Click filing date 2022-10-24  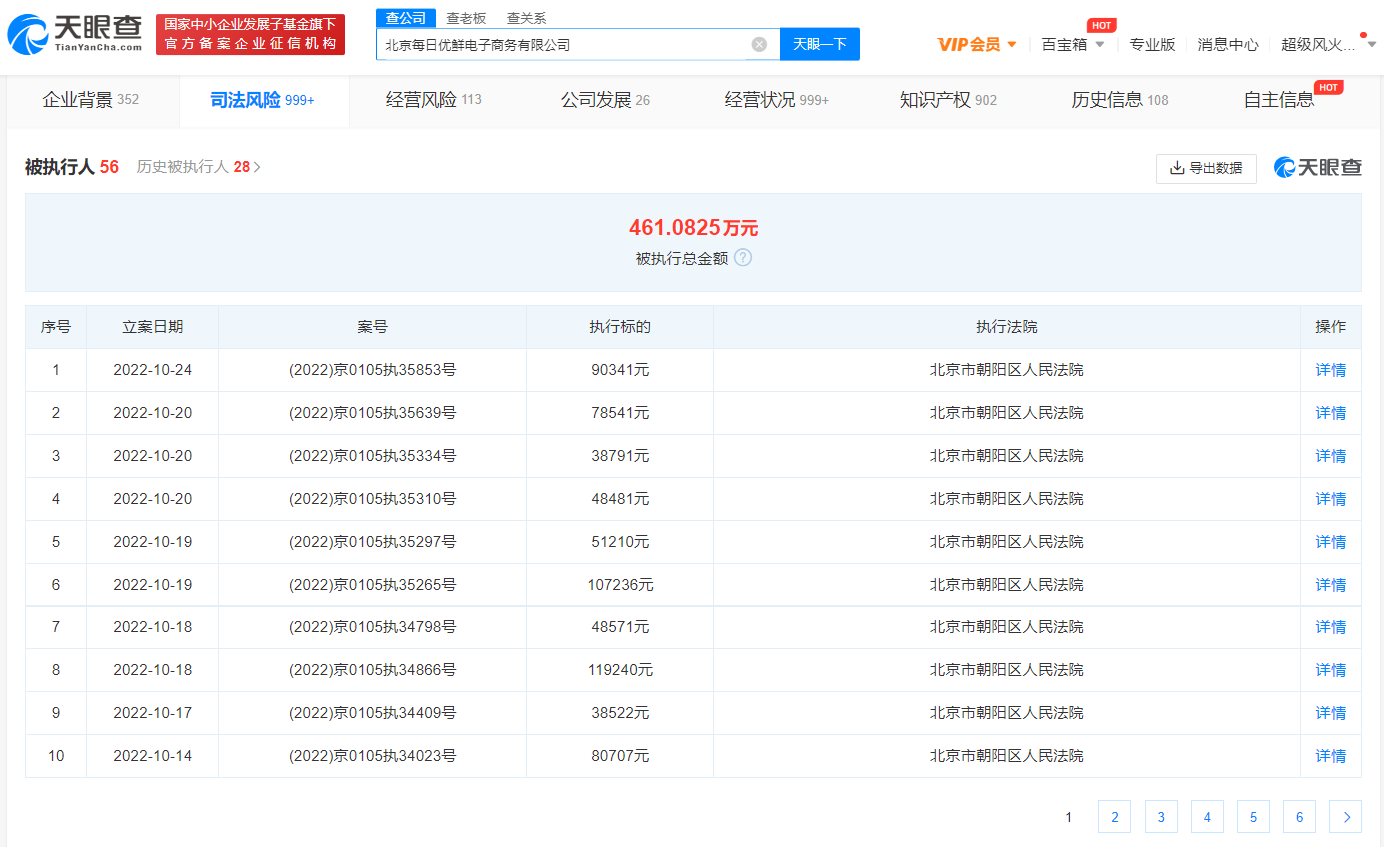click(x=152, y=370)
